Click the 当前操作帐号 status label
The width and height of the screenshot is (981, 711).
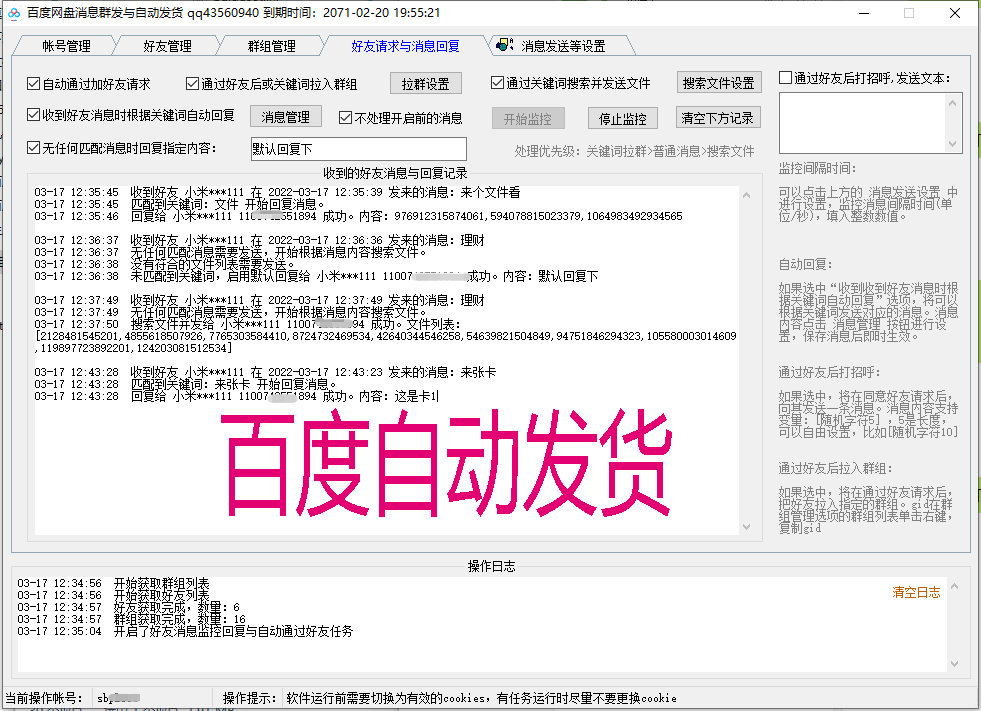(x=44, y=698)
